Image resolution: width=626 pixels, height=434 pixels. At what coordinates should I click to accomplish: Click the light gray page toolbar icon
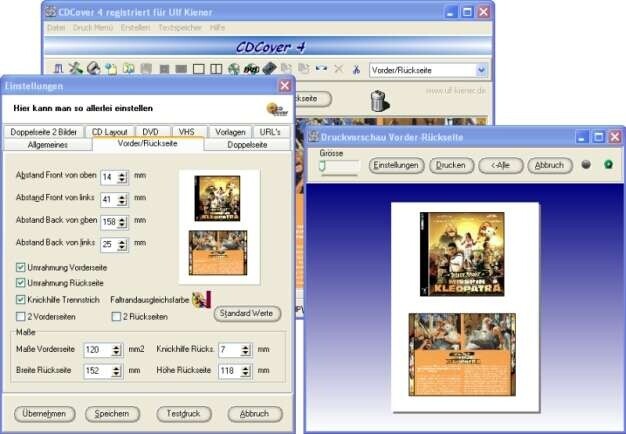coord(146,69)
